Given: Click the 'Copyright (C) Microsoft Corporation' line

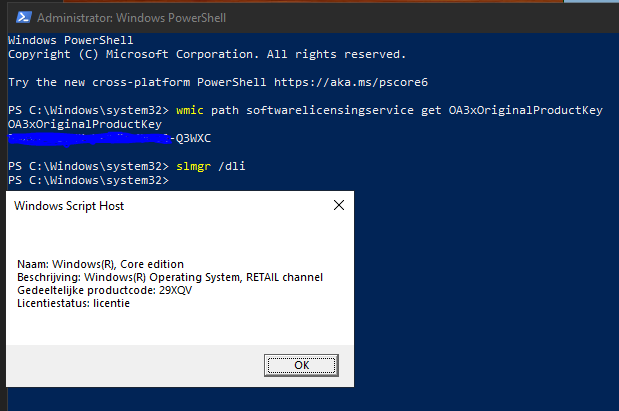Looking at the screenshot, I should [207, 54].
